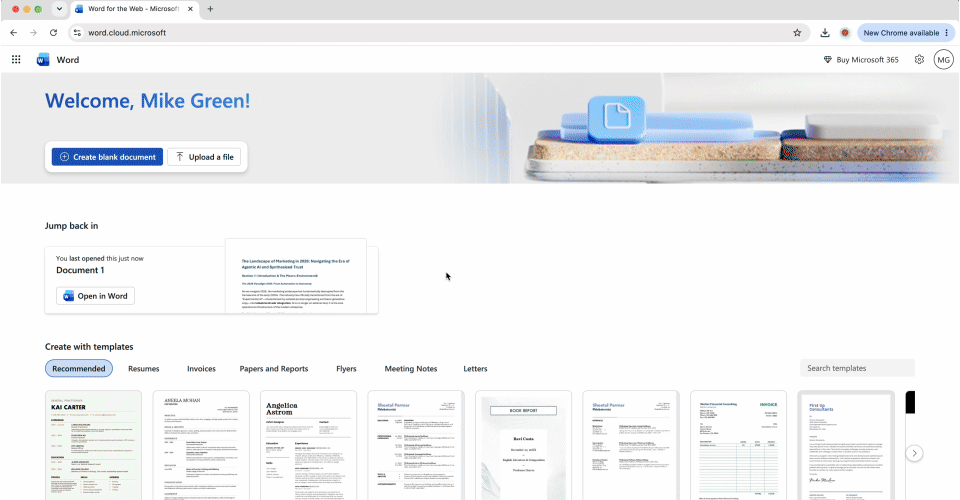Expand the tab search dropdown chevron

point(59,9)
